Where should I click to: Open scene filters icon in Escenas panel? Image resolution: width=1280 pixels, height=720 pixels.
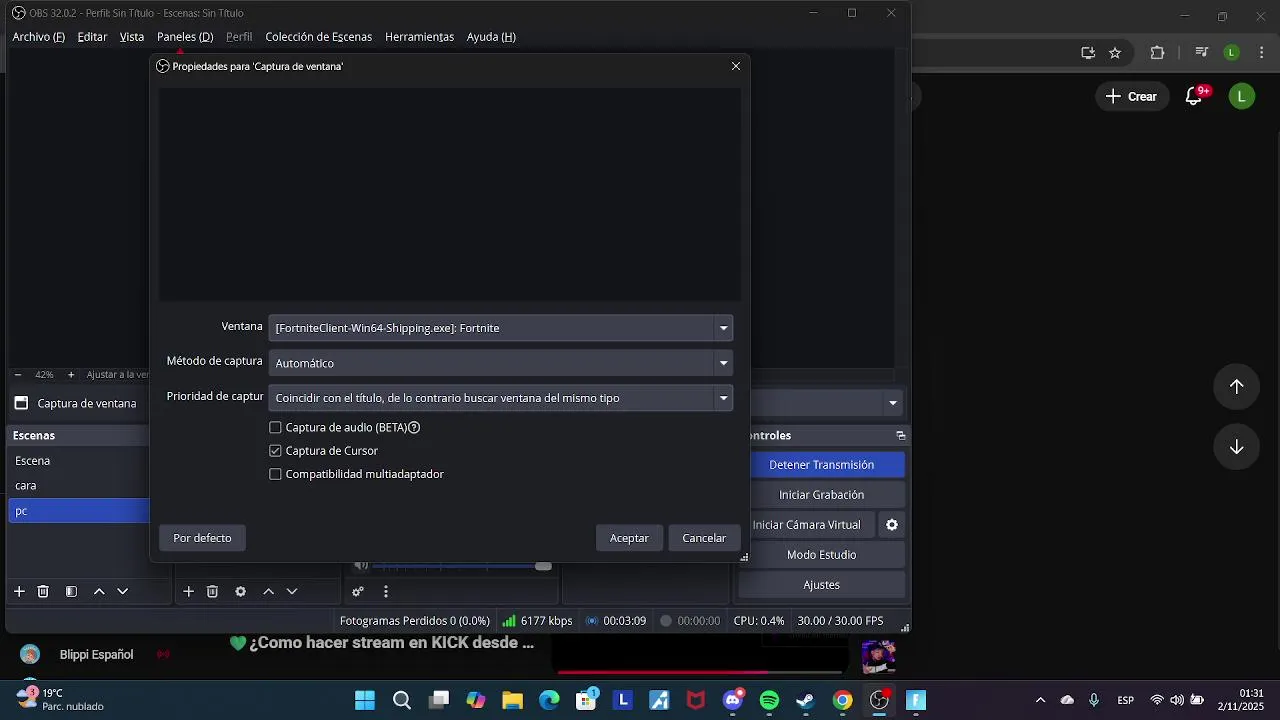tap(71, 591)
